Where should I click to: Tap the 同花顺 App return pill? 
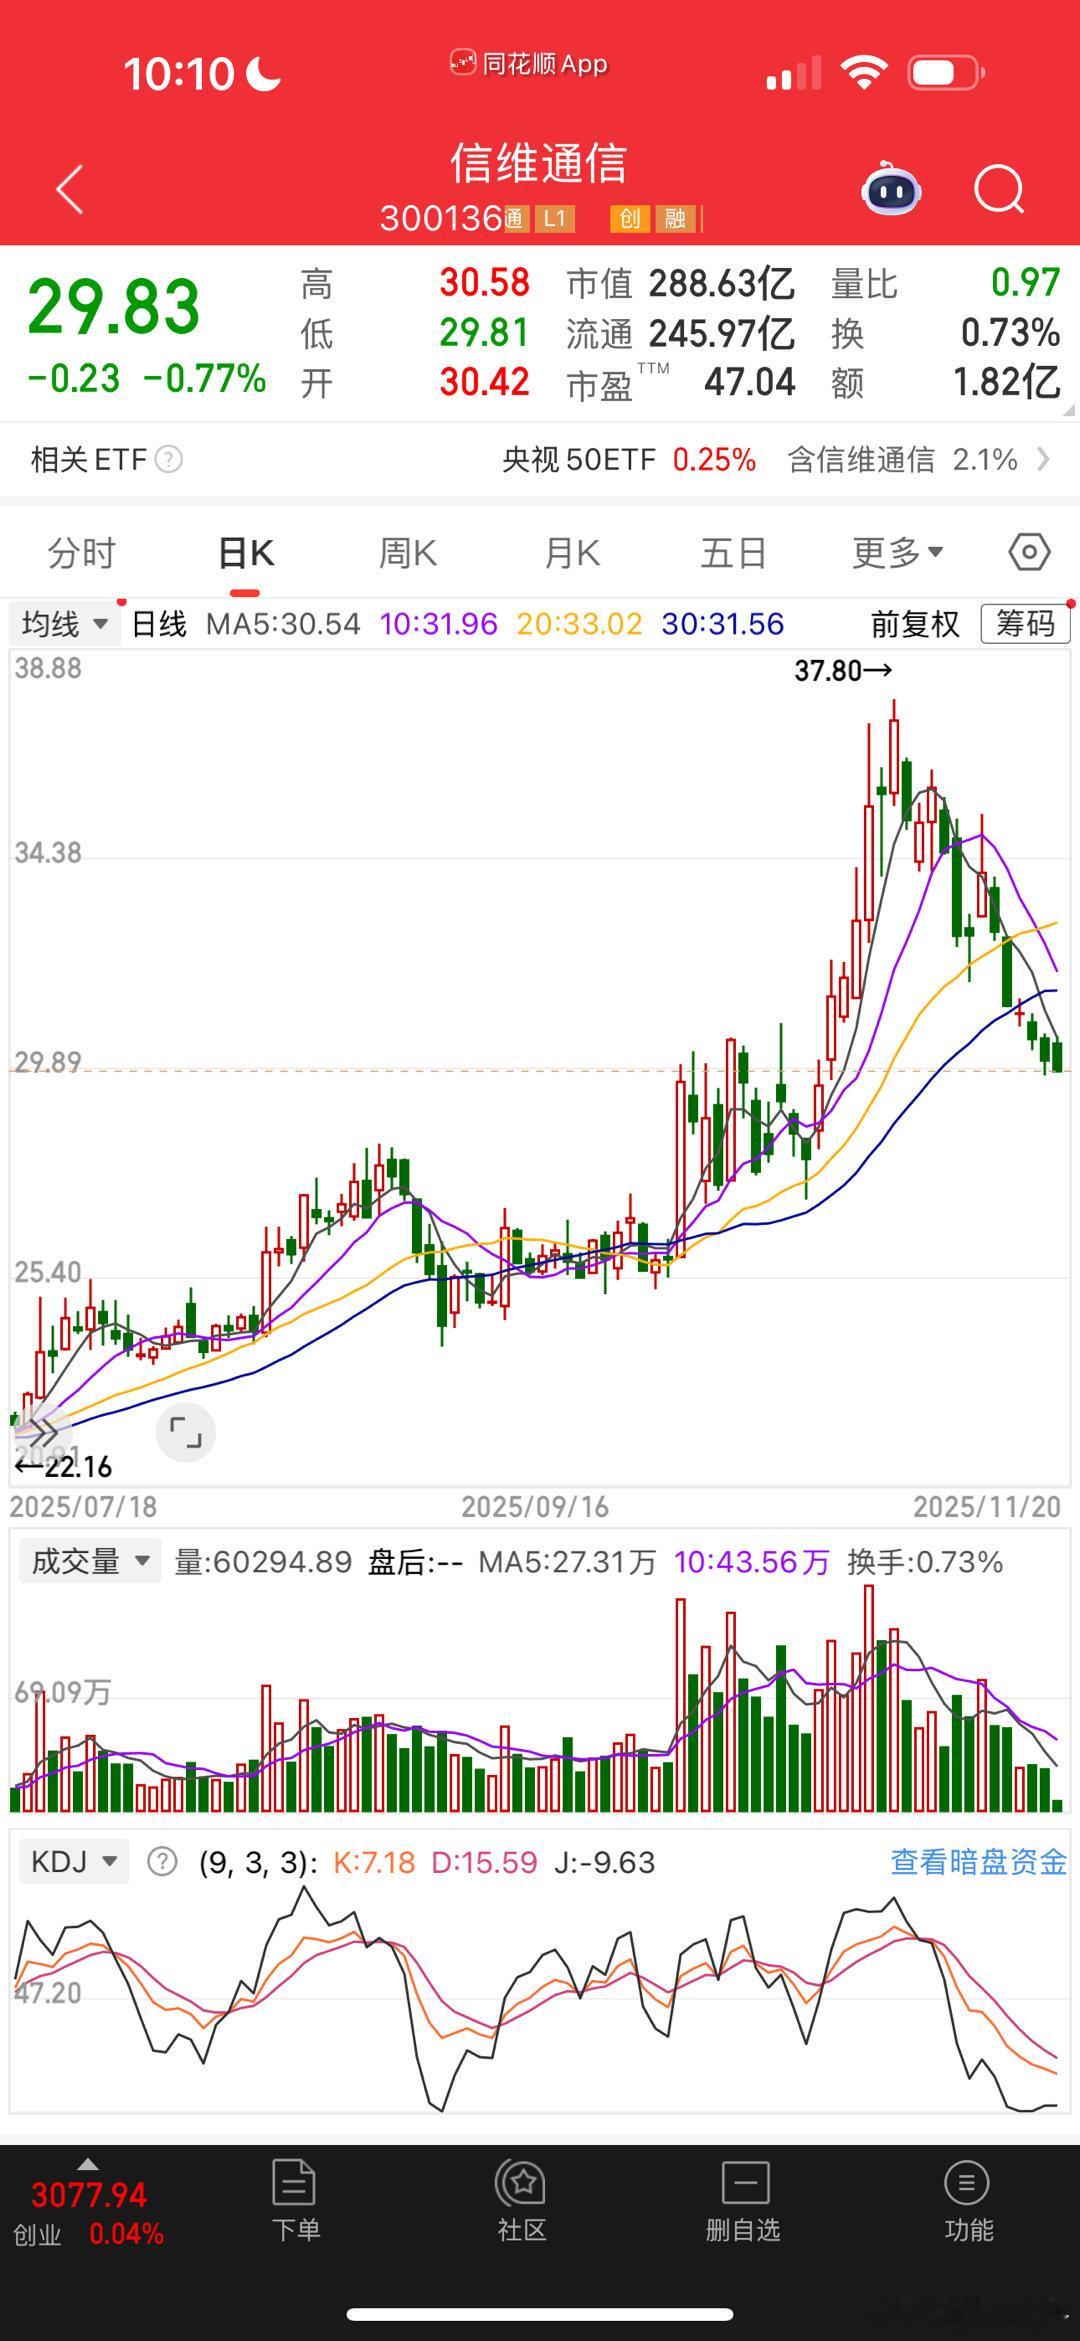[x=529, y=64]
